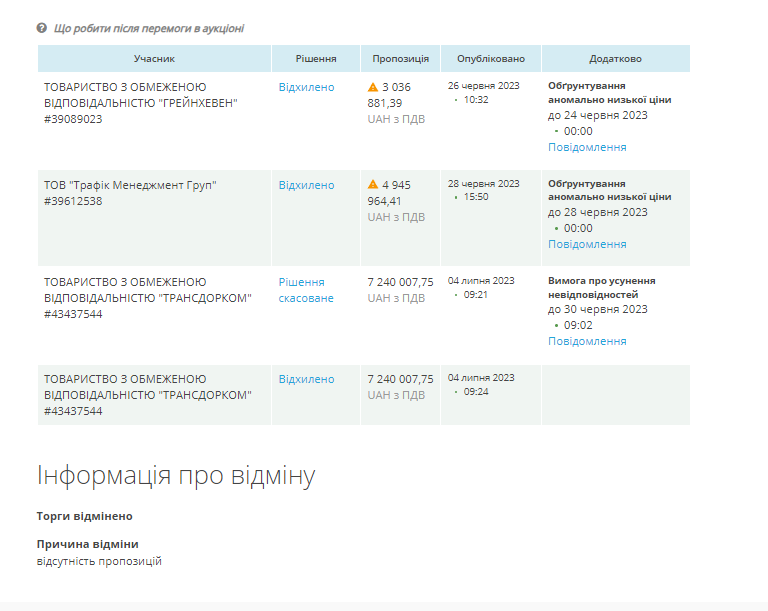Open Повідомлення link dated до 24 червня 2023
The width and height of the screenshot is (768, 611).
click(x=587, y=147)
